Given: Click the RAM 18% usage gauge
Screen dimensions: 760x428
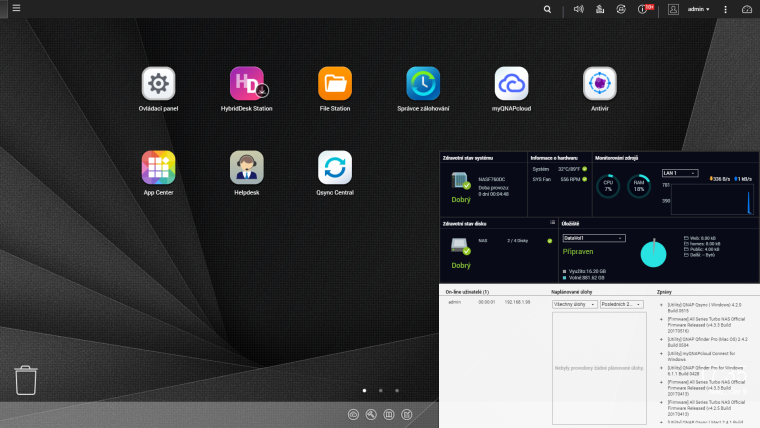Looking at the screenshot, I should pyautogui.click(x=639, y=186).
